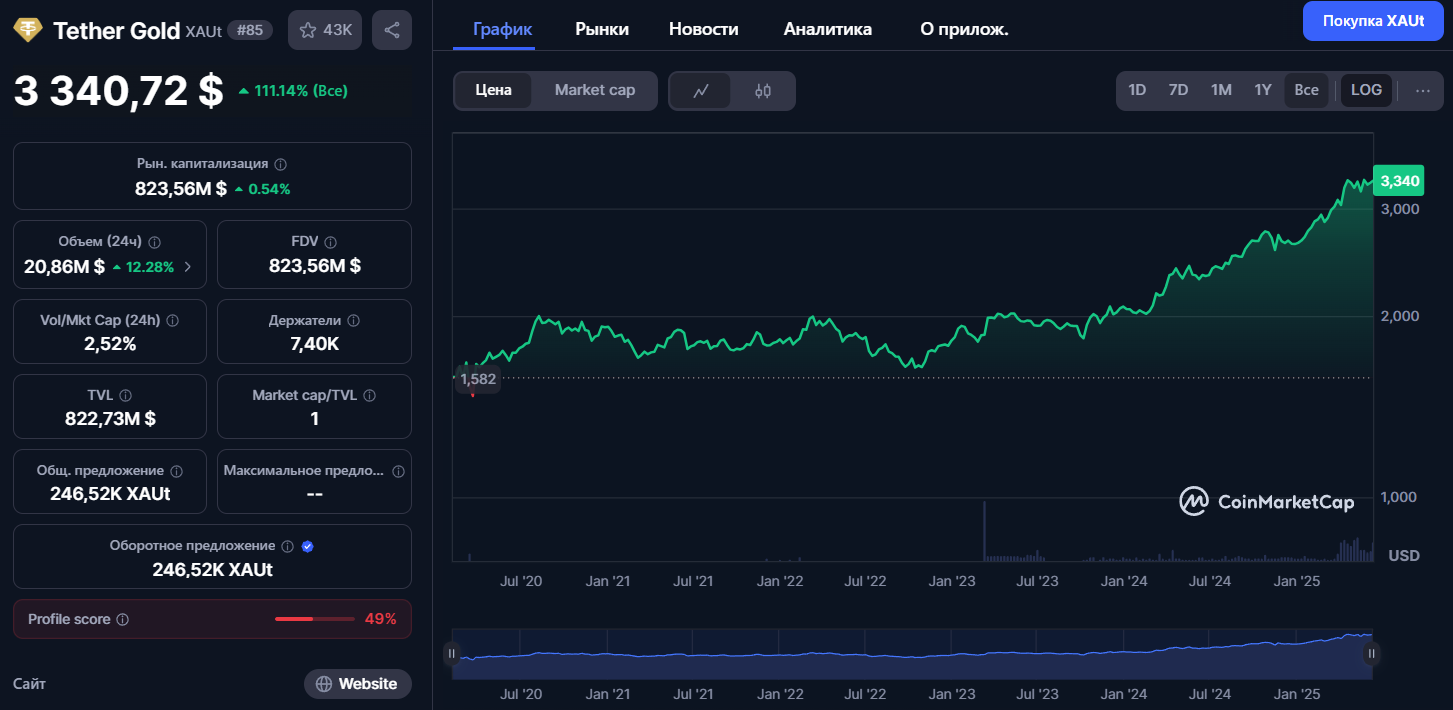Switch to candlestick chart icon
Viewport: 1453px width, 710px height.
click(x=763, y=91)
